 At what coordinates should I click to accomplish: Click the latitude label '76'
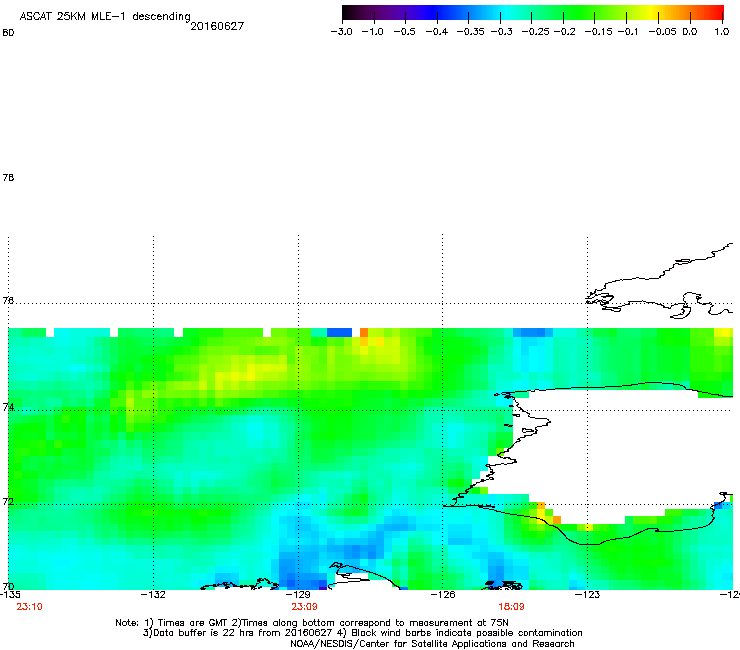point(8,300)
